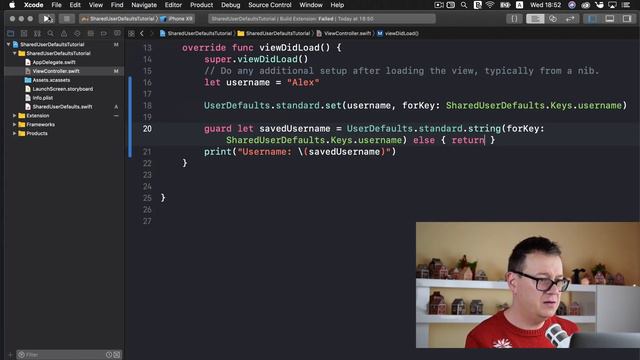
Task: Switch to the Assistant editor
Action: [x=553, y=19]
